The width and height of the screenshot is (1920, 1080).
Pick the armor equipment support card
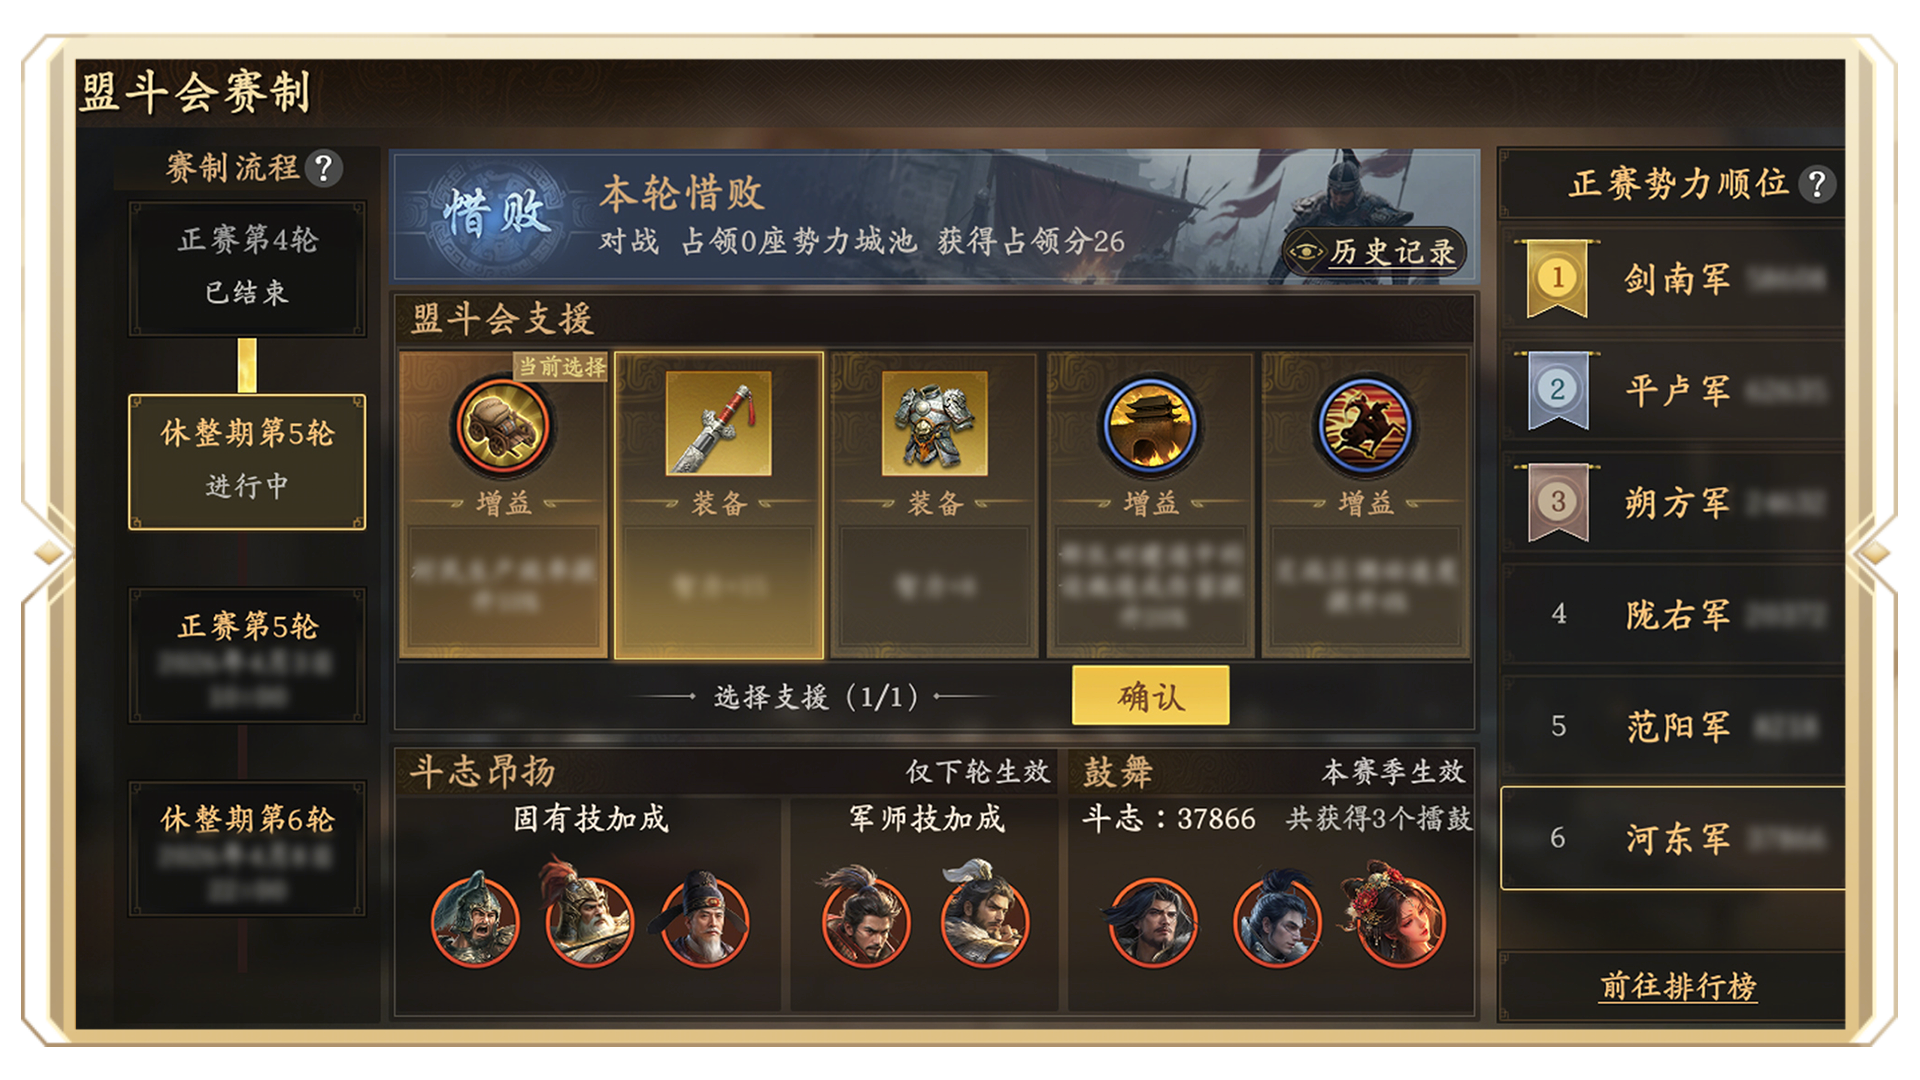click(934, 505)
